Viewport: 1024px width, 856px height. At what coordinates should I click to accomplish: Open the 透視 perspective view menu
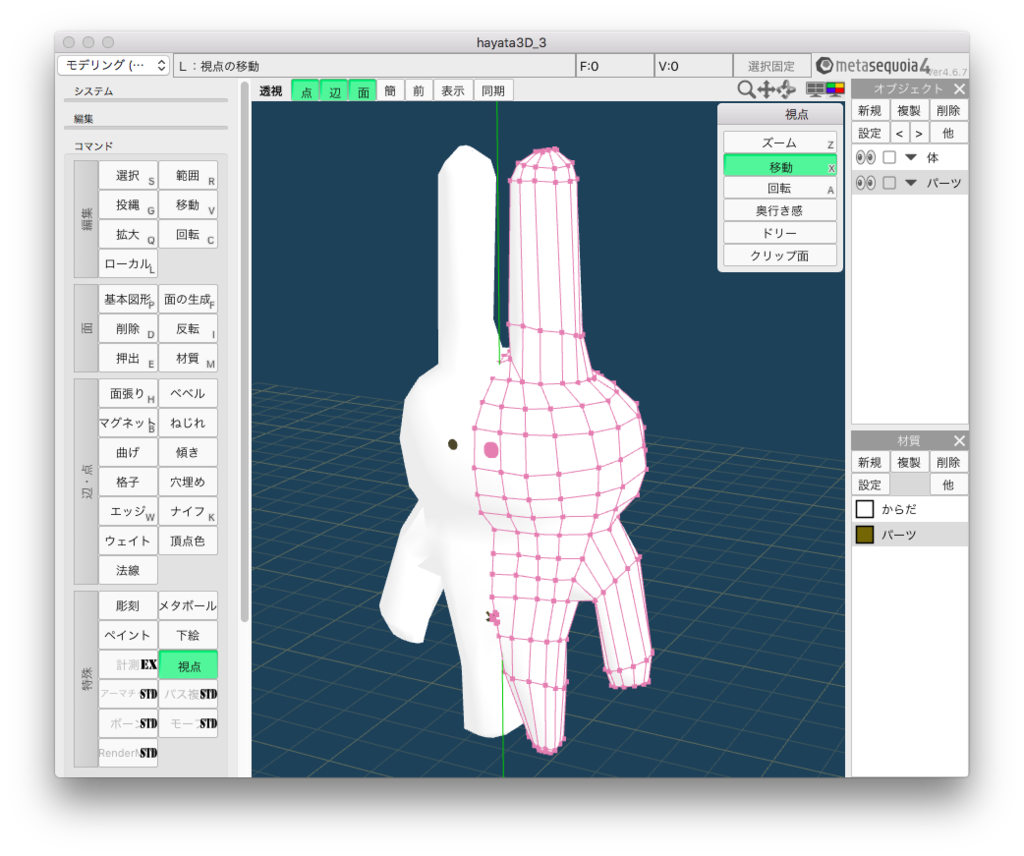(x=271, y=91)
